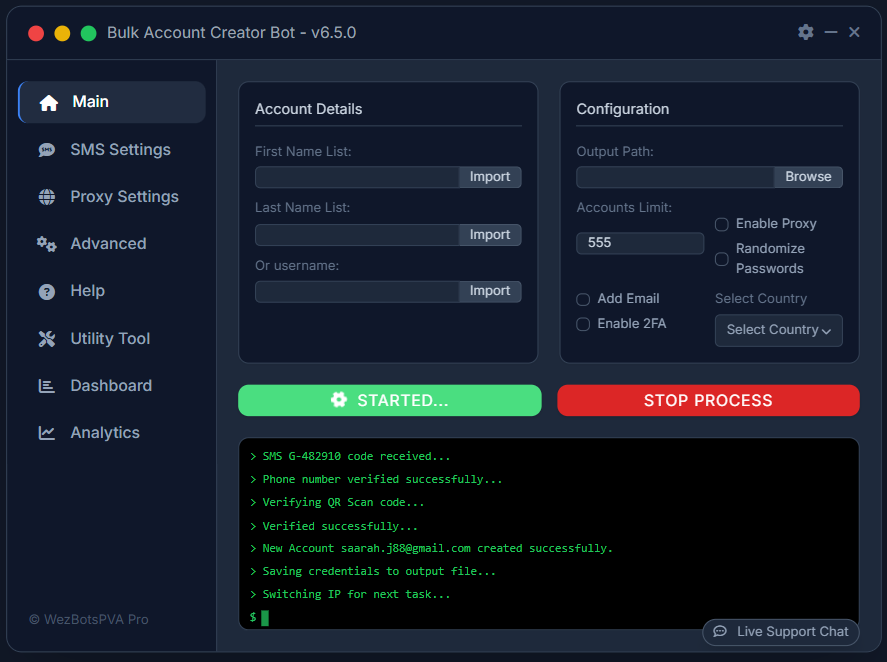Enable 2FA for created accounts

(582, 323)
